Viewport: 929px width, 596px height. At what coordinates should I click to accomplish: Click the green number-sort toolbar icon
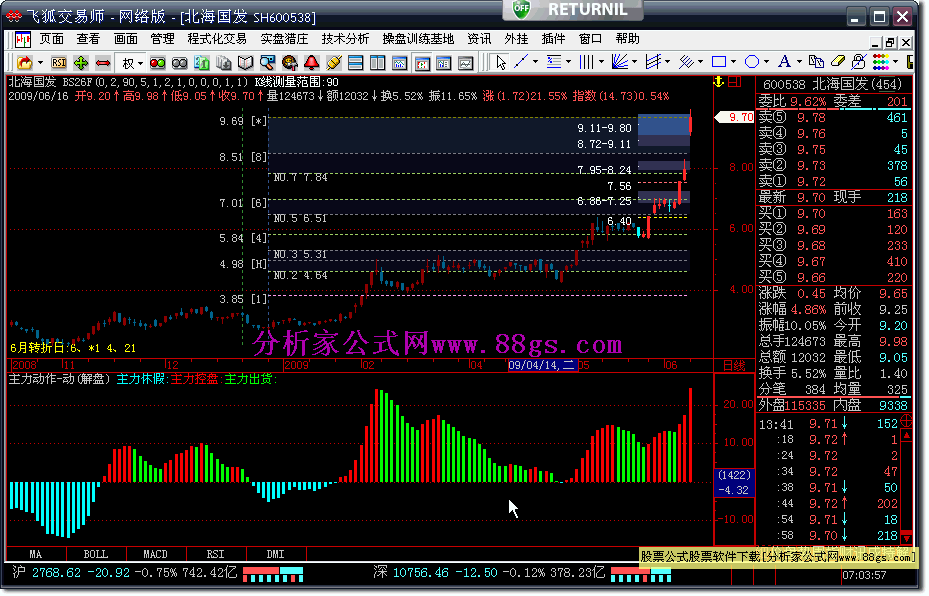(201, 62)
